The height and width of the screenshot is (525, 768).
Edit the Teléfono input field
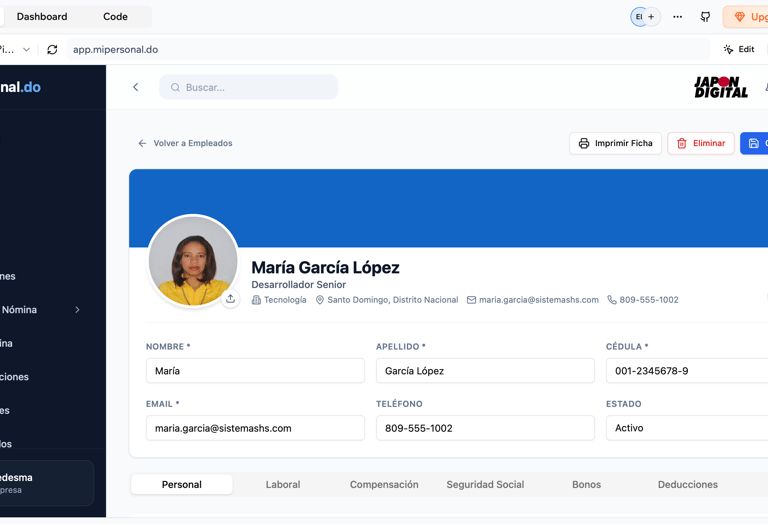pos(485,428)
